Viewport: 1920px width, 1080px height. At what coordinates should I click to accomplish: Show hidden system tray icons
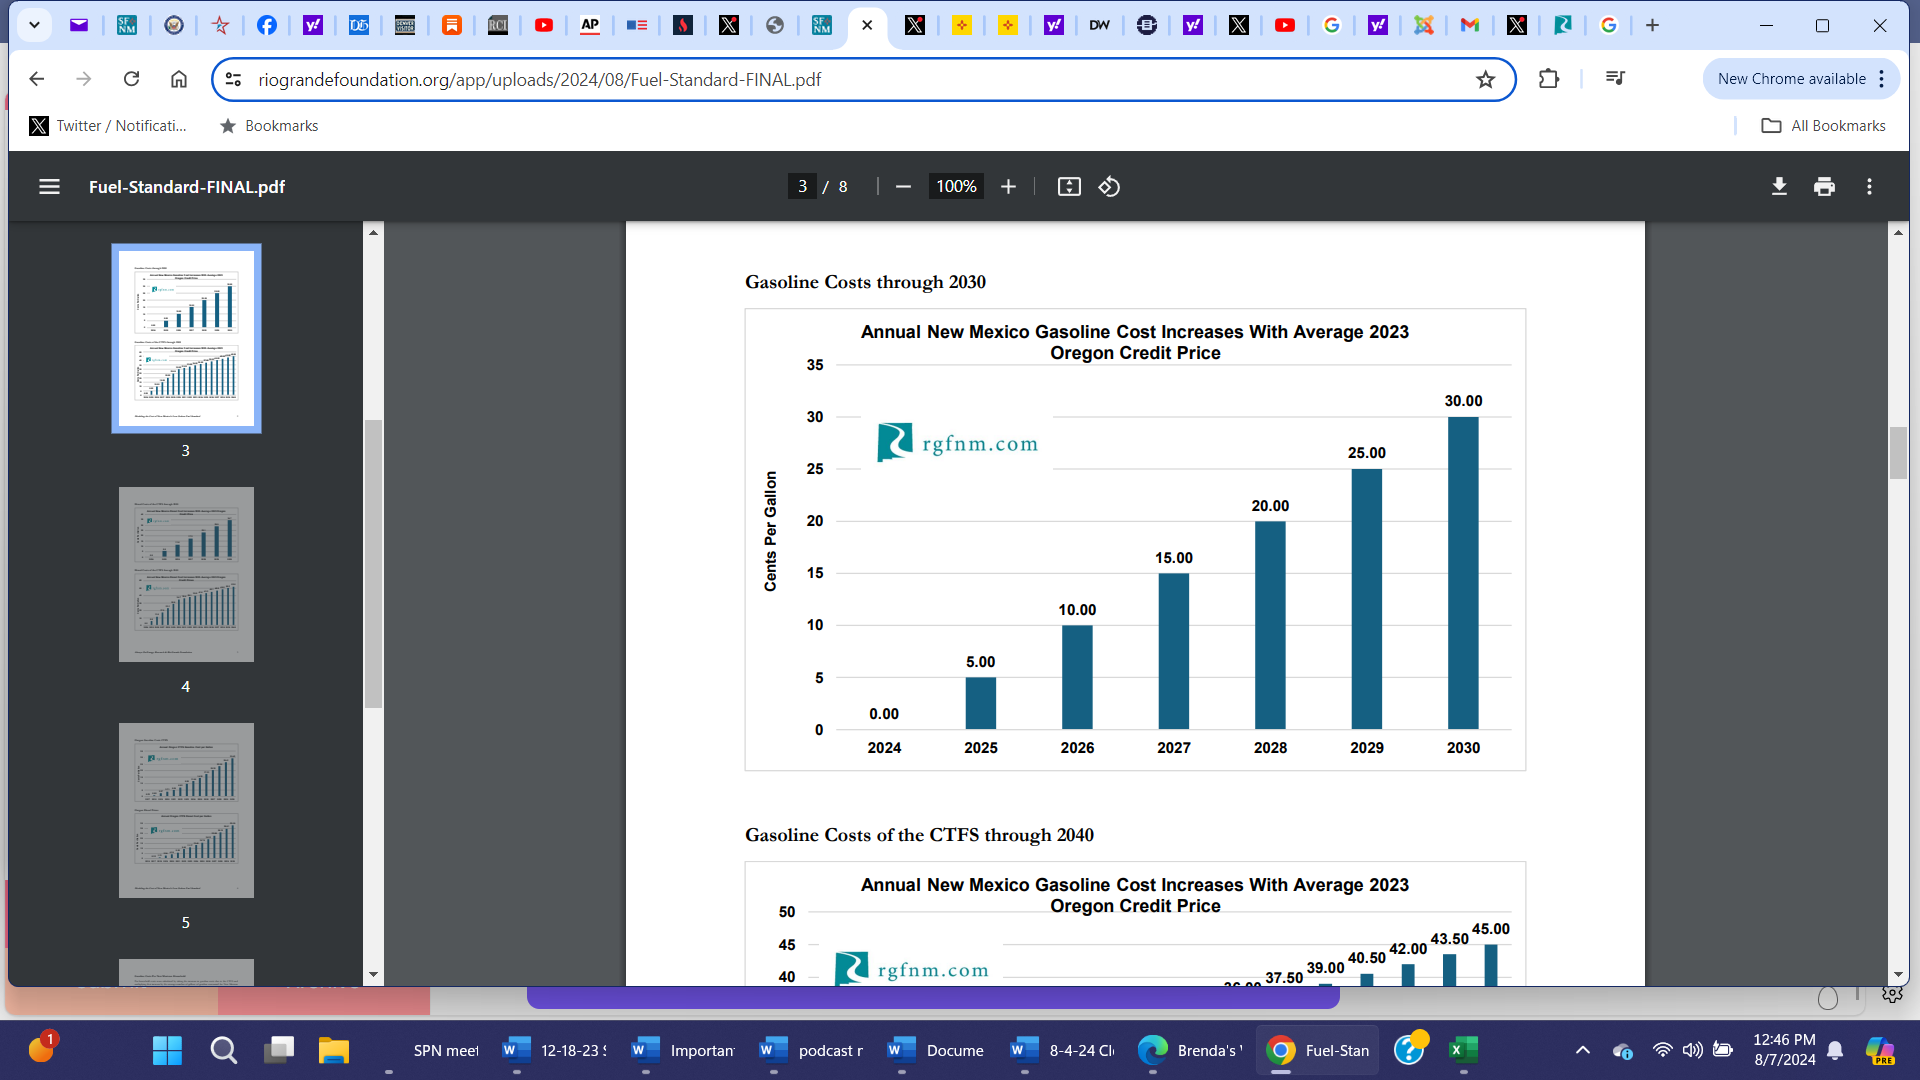click(1582, 1050)
